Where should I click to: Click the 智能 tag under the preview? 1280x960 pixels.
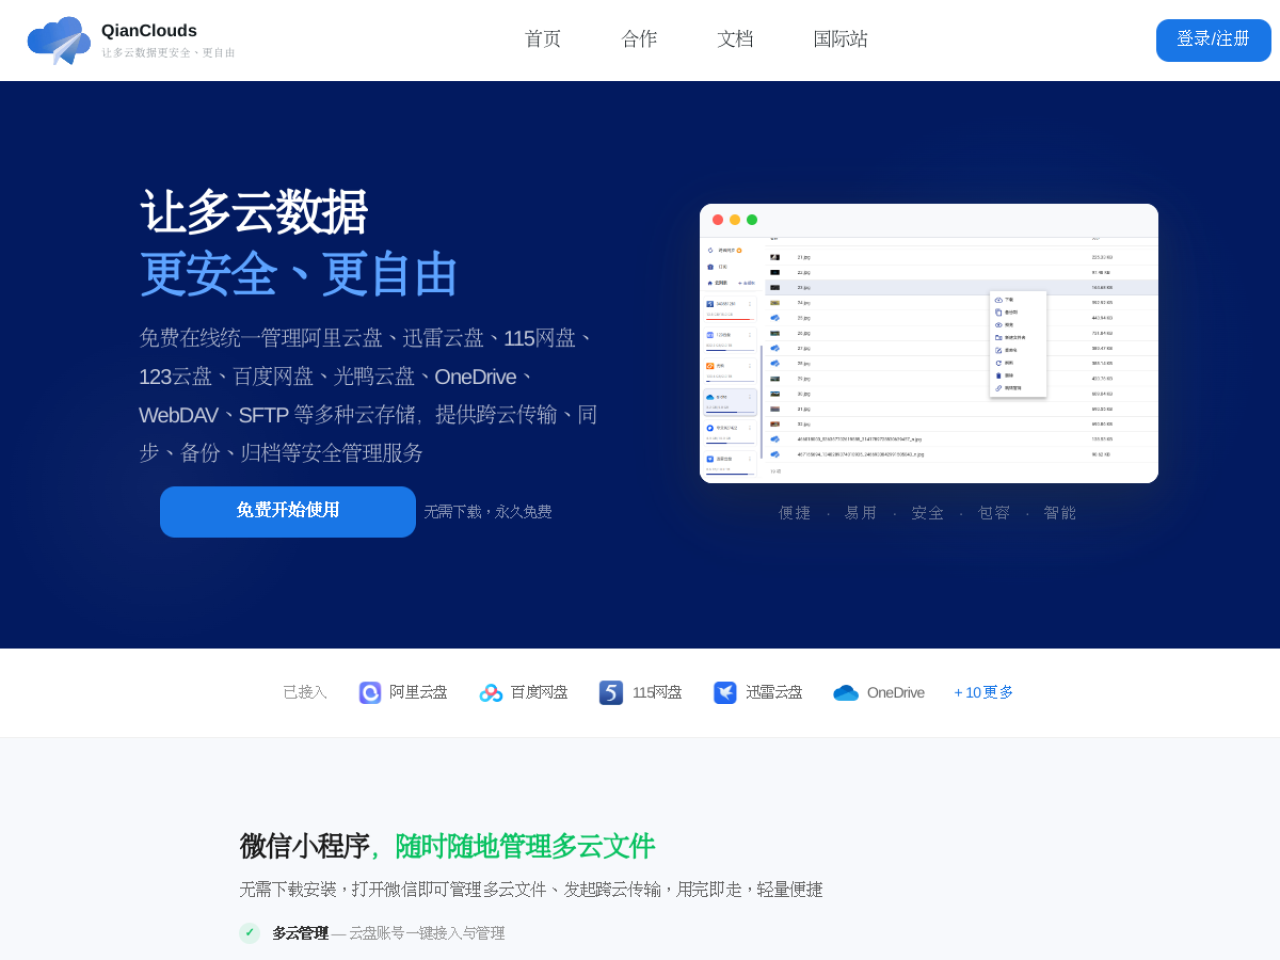click(x=1060, y=513)
